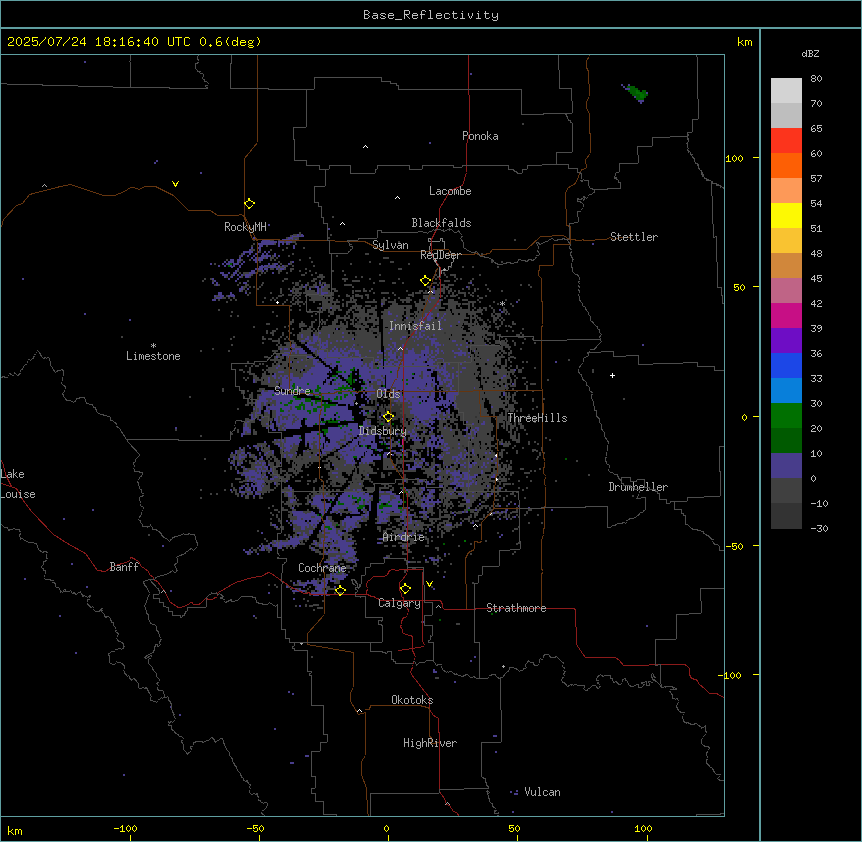
Task: Click the Cochrane town label
Action: (x=322, y=568)
